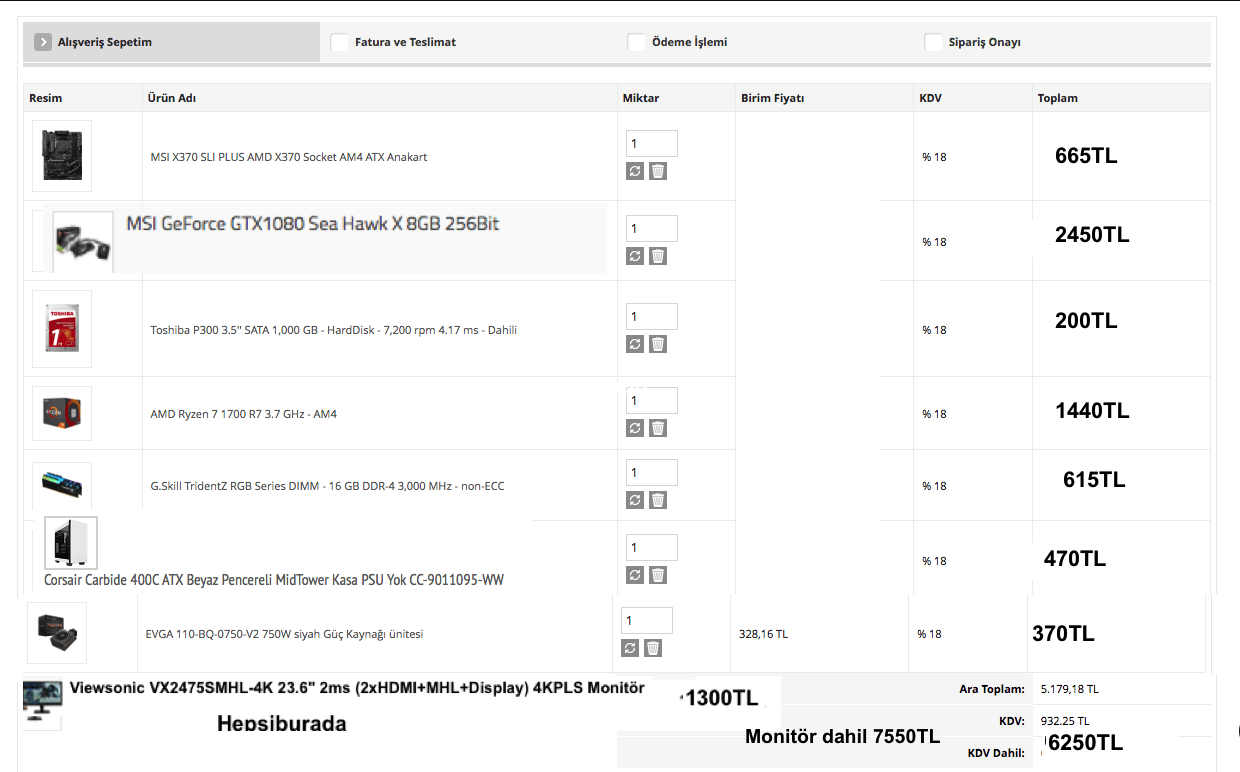Refresh quantity for MSI GeForce GTX1080 row
The height and width of the screenshot is (772, 1240).
[x=635, y=256]
